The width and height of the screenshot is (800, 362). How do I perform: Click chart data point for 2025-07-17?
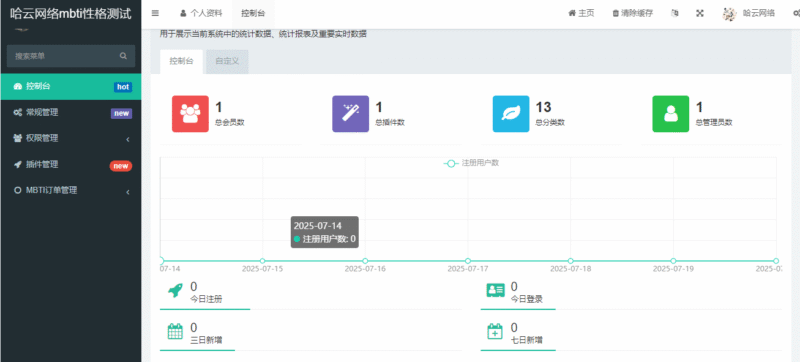tap(468, 261)
